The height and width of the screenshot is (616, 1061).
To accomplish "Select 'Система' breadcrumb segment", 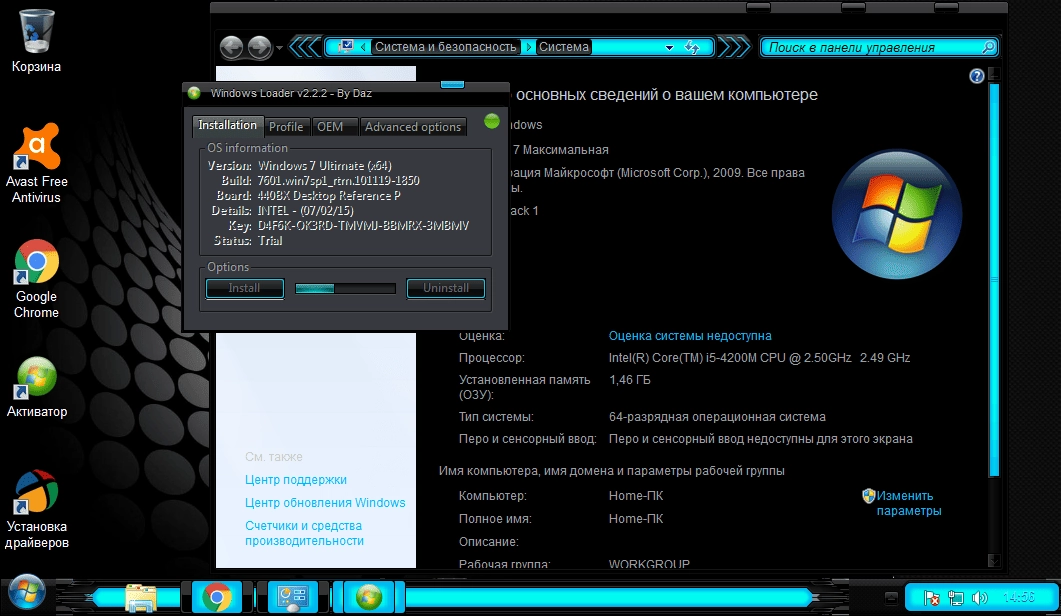I will [x=564, y=47].
